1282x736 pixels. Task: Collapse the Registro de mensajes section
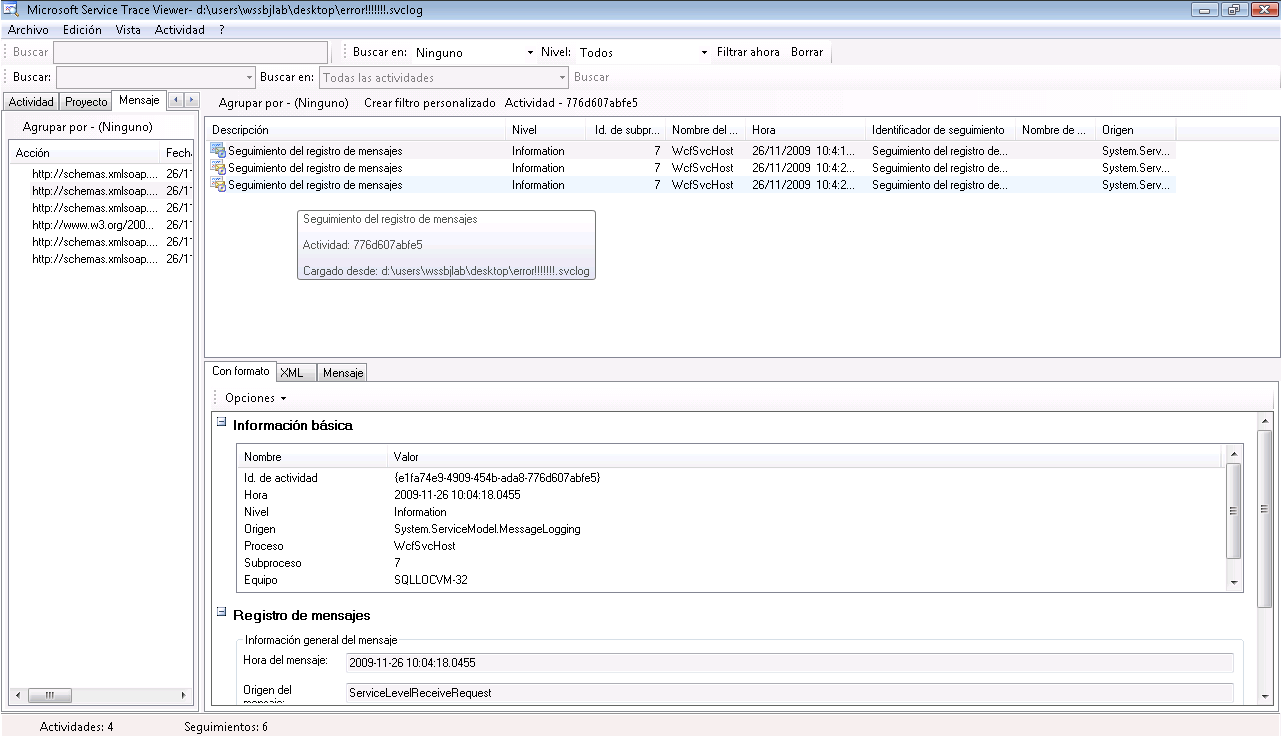[x=222, y=613]
